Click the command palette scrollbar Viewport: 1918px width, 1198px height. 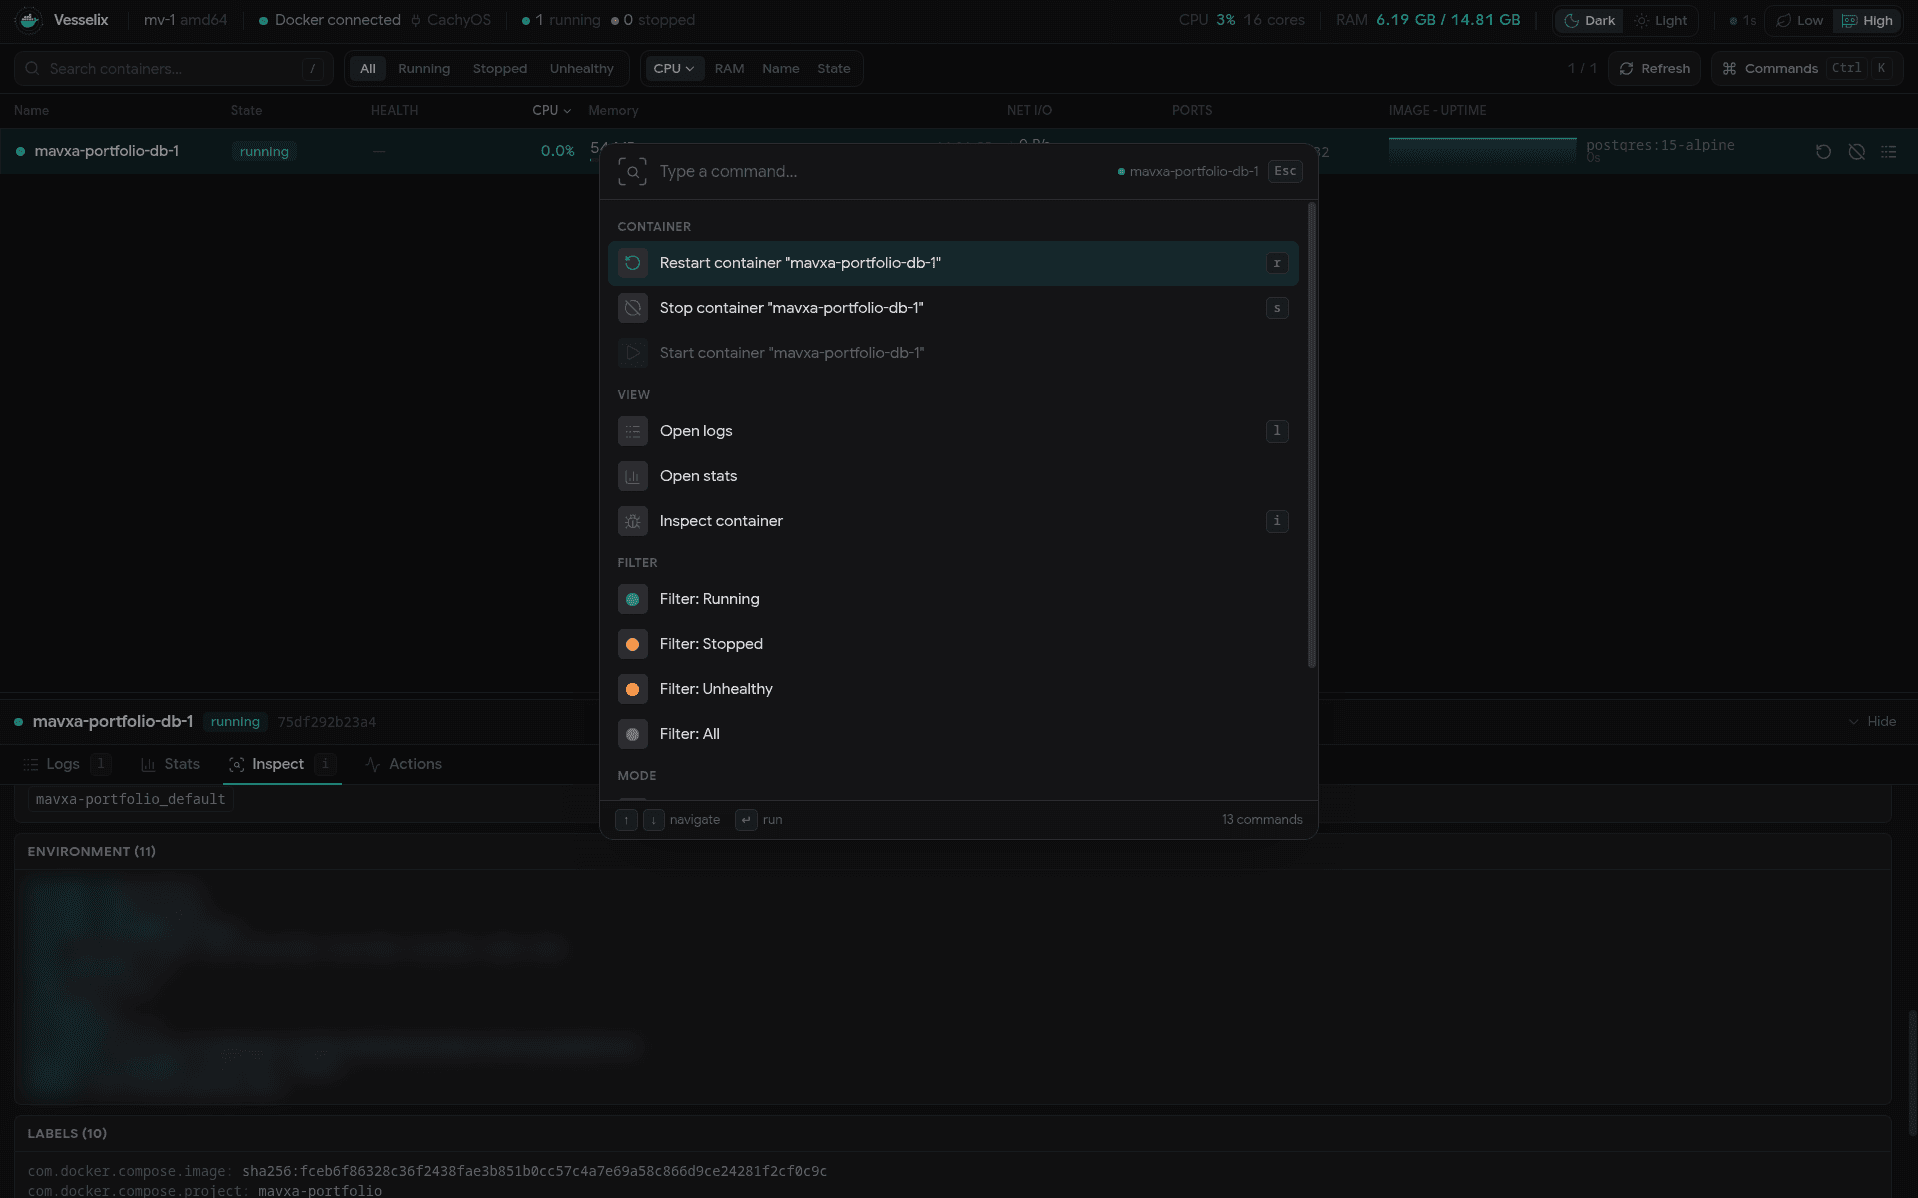(x=1311, y=436)
